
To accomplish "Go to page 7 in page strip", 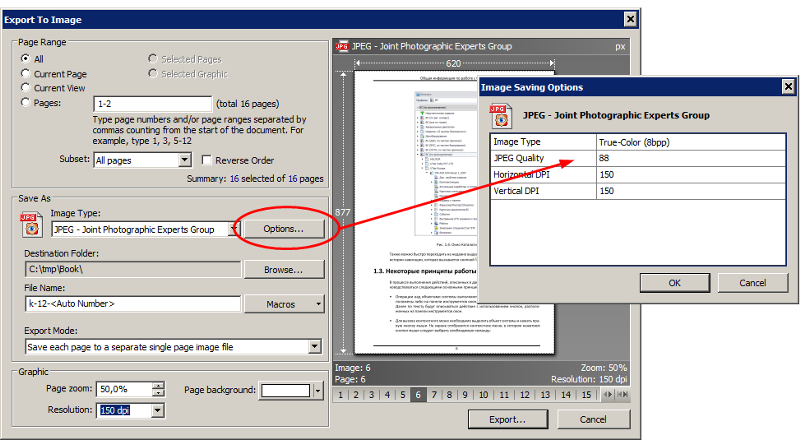I will click(x=437, y=395).
